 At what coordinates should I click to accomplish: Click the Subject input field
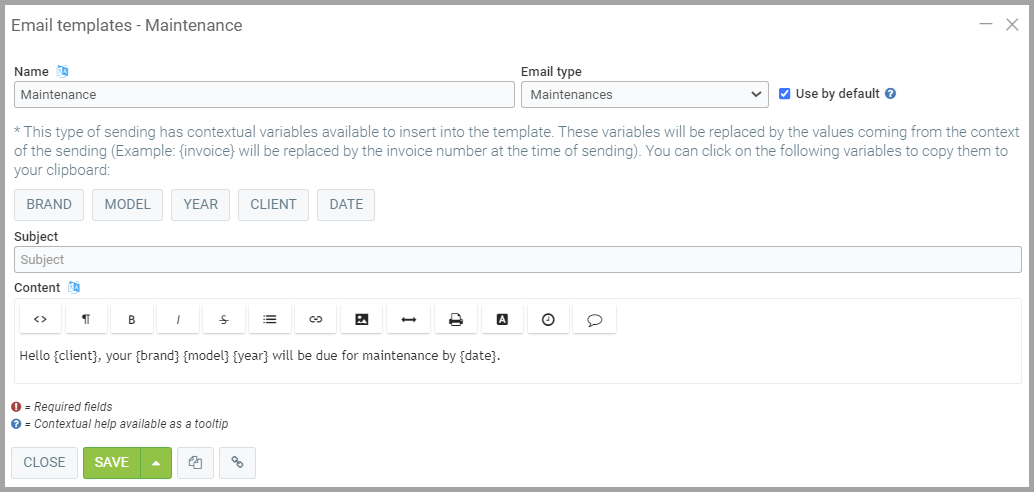coord(517,260)
